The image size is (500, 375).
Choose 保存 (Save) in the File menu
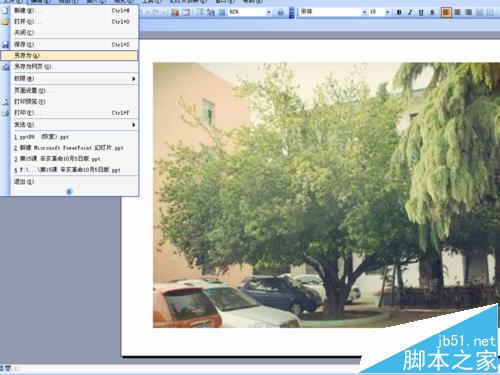point(69,44)
